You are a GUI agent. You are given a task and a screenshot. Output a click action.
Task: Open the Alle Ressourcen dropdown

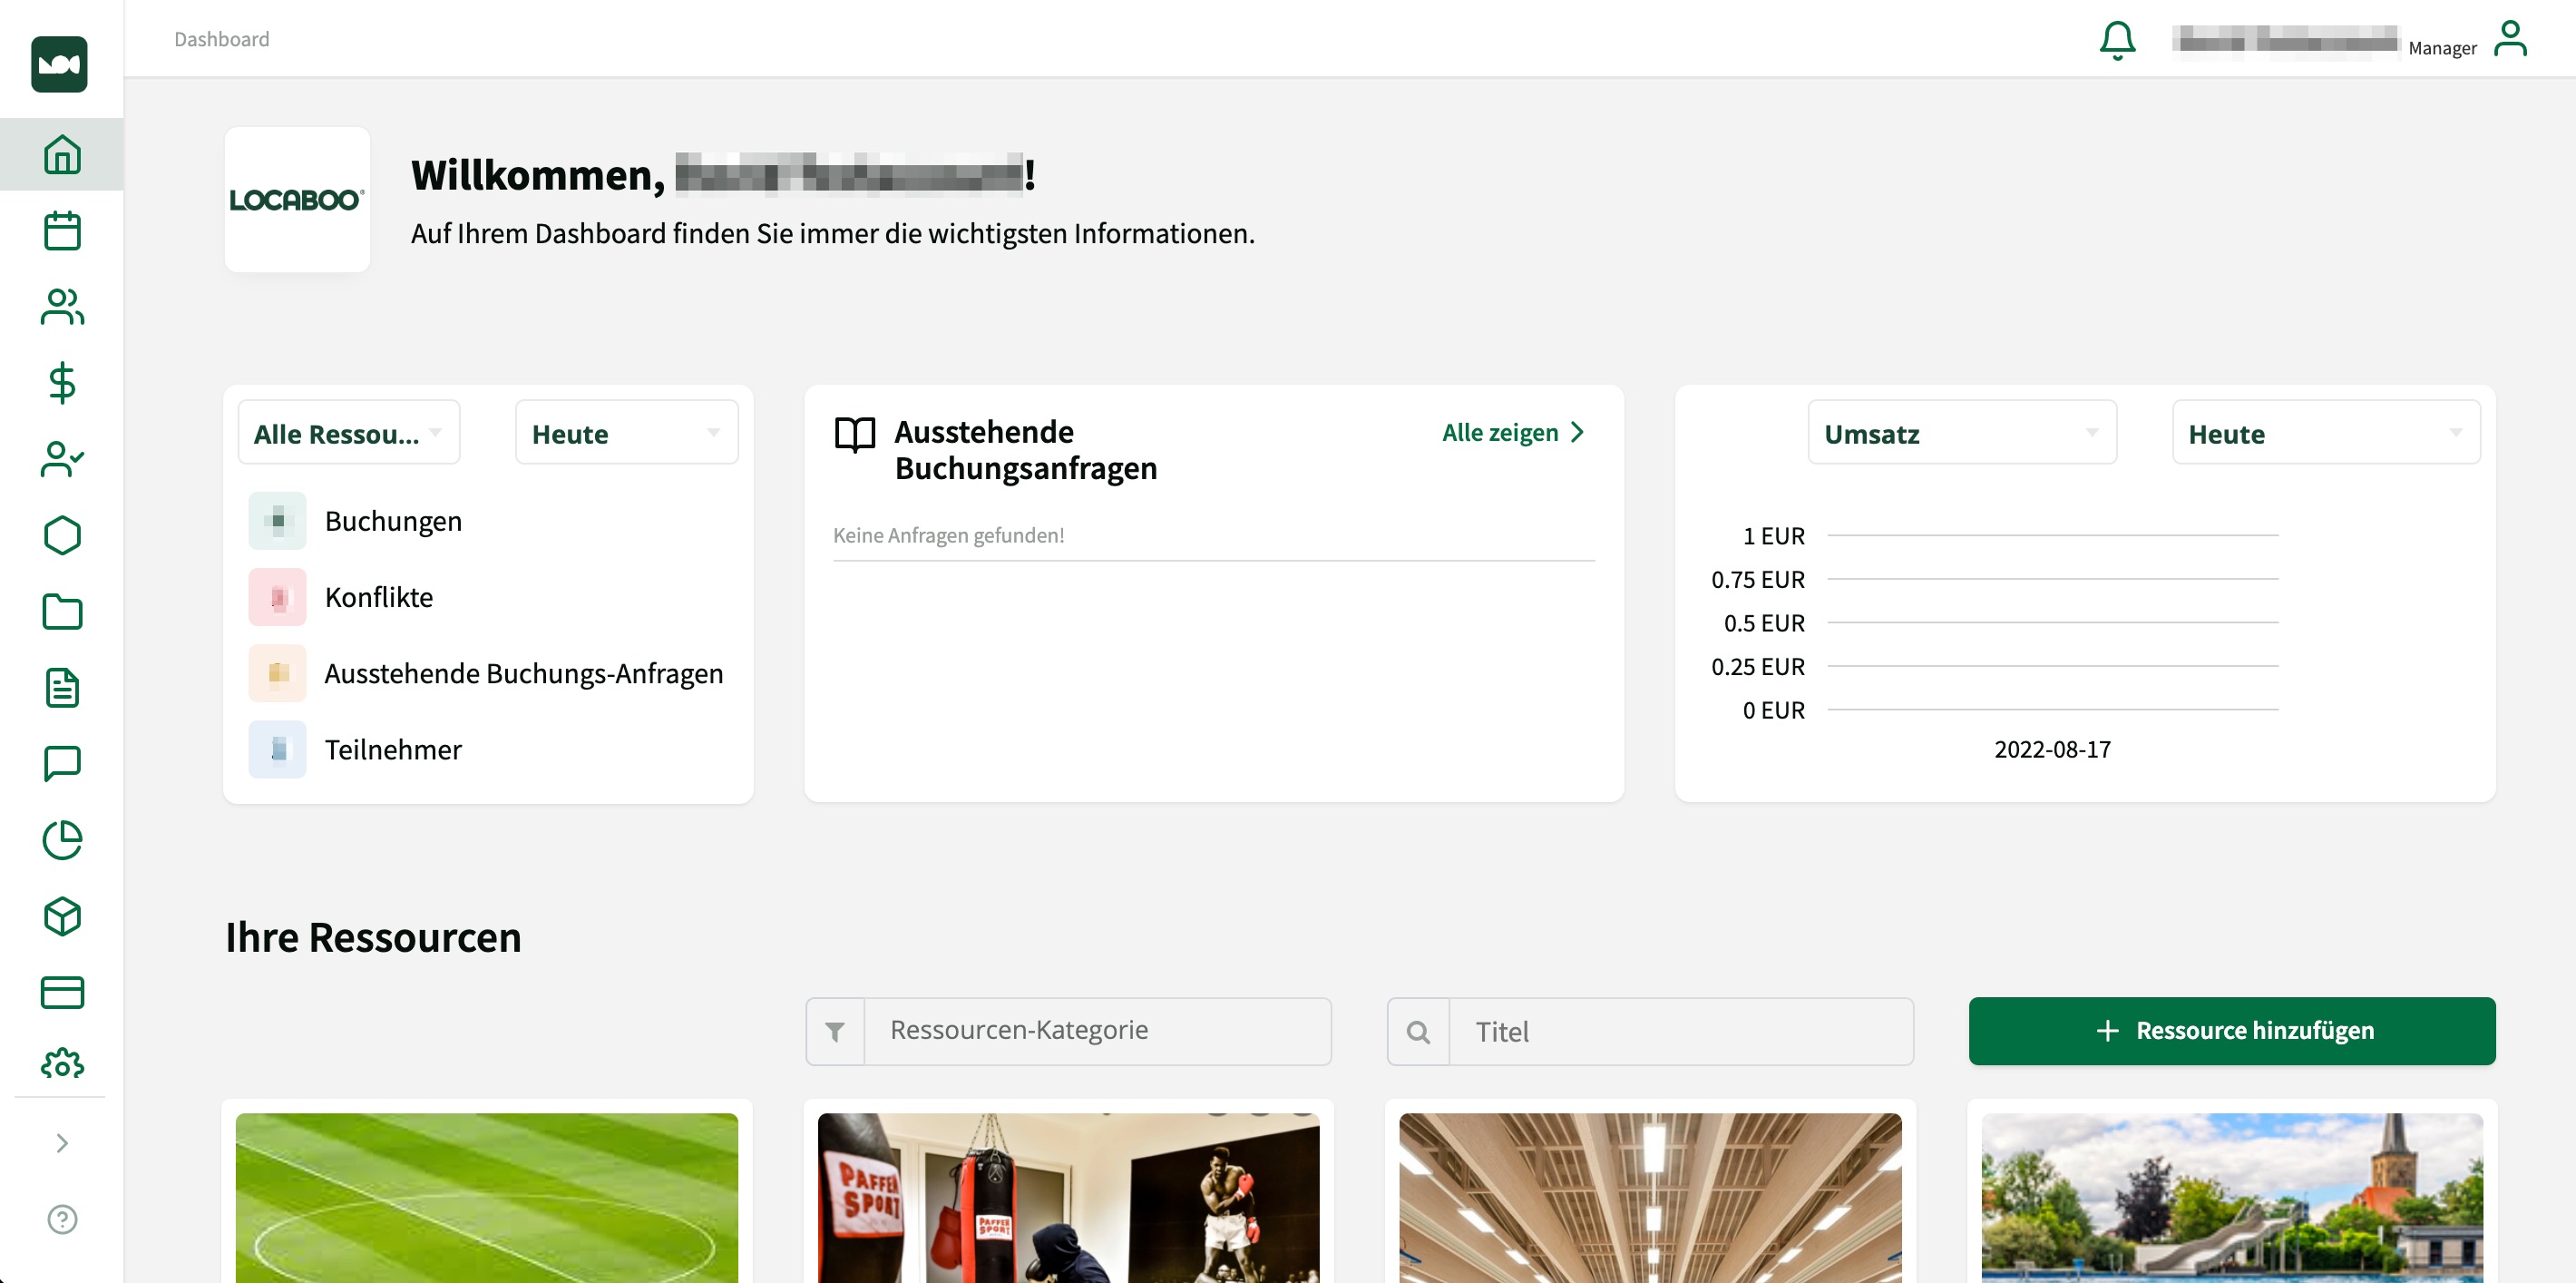[x=348, y=432]
